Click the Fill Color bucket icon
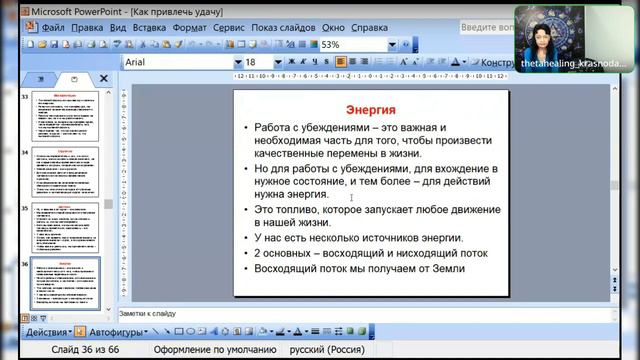The image size is (640, 360). pos(263,331)
